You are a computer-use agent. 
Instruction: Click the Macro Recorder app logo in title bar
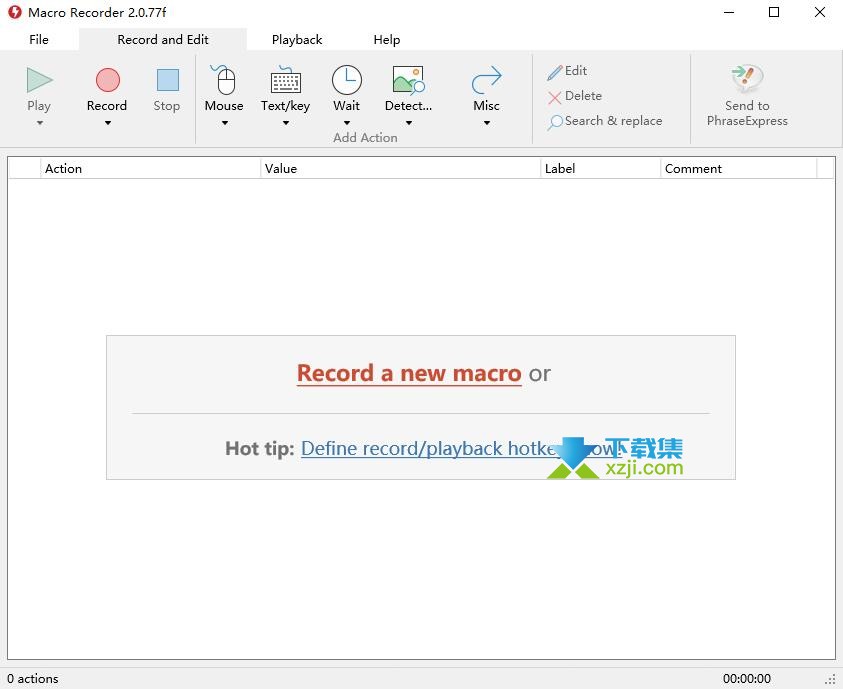[15, 12]
